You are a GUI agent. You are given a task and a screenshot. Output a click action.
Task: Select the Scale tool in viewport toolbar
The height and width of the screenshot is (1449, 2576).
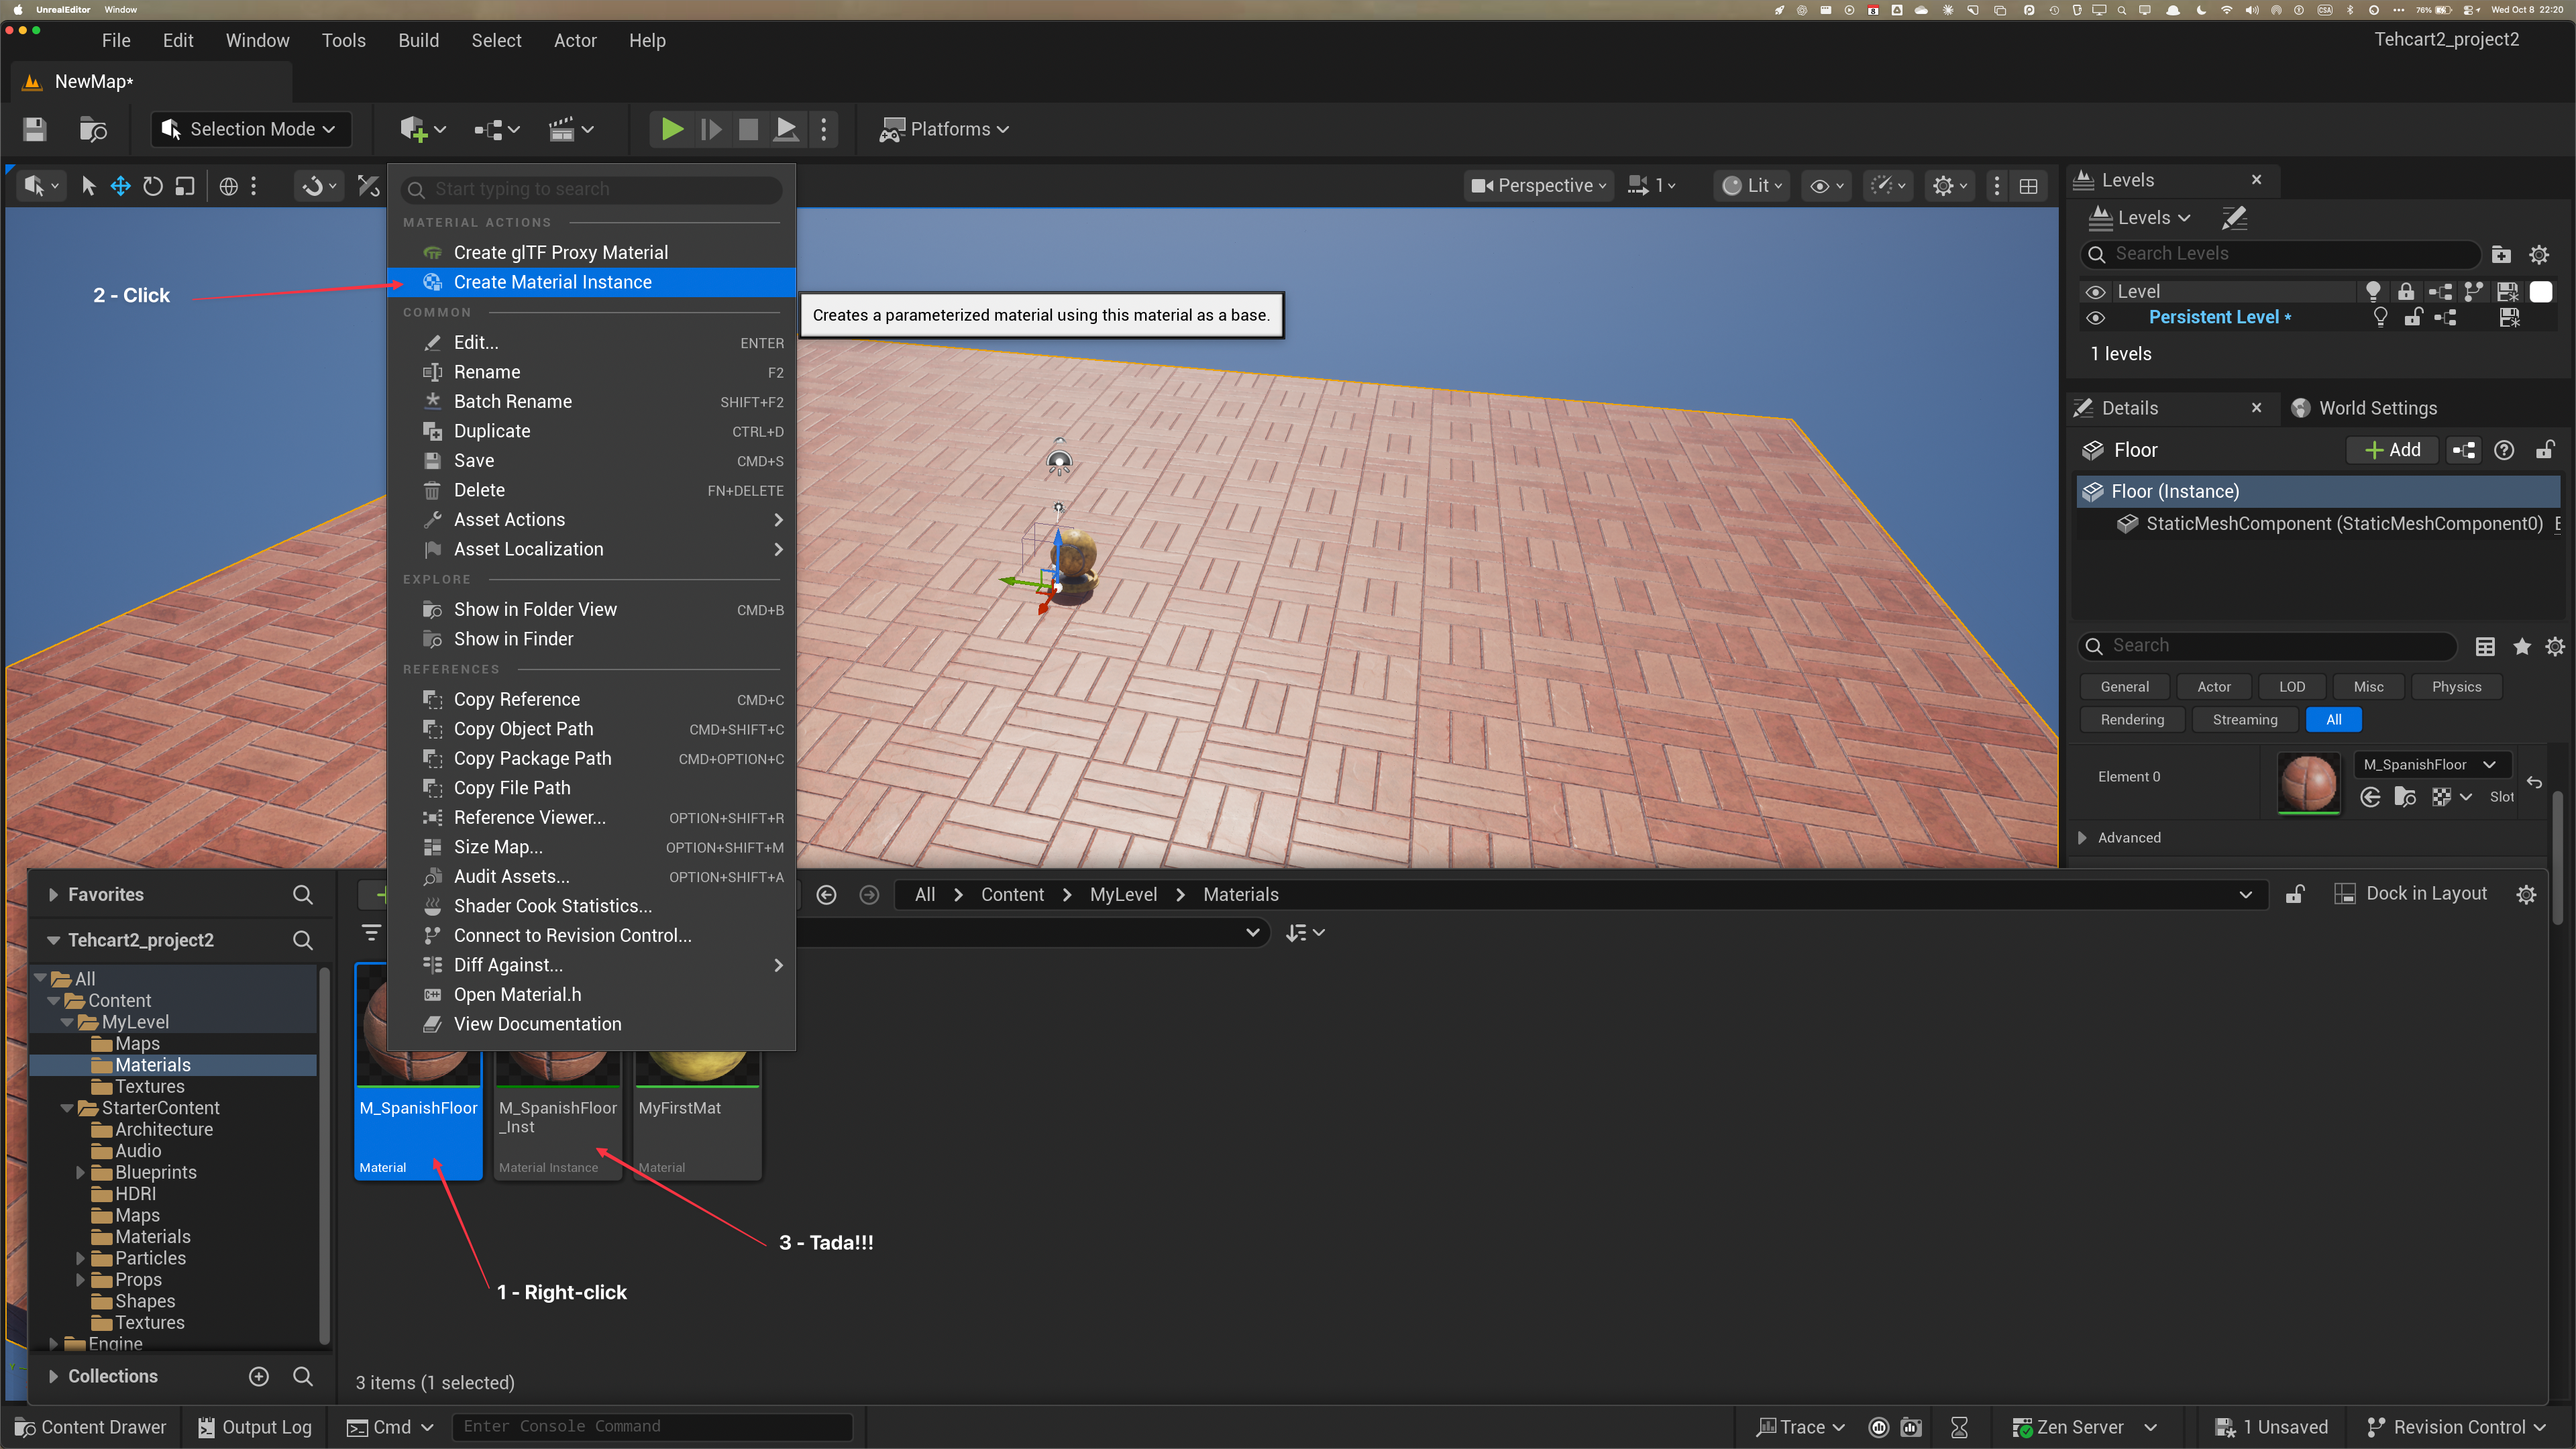click(185, 186)
